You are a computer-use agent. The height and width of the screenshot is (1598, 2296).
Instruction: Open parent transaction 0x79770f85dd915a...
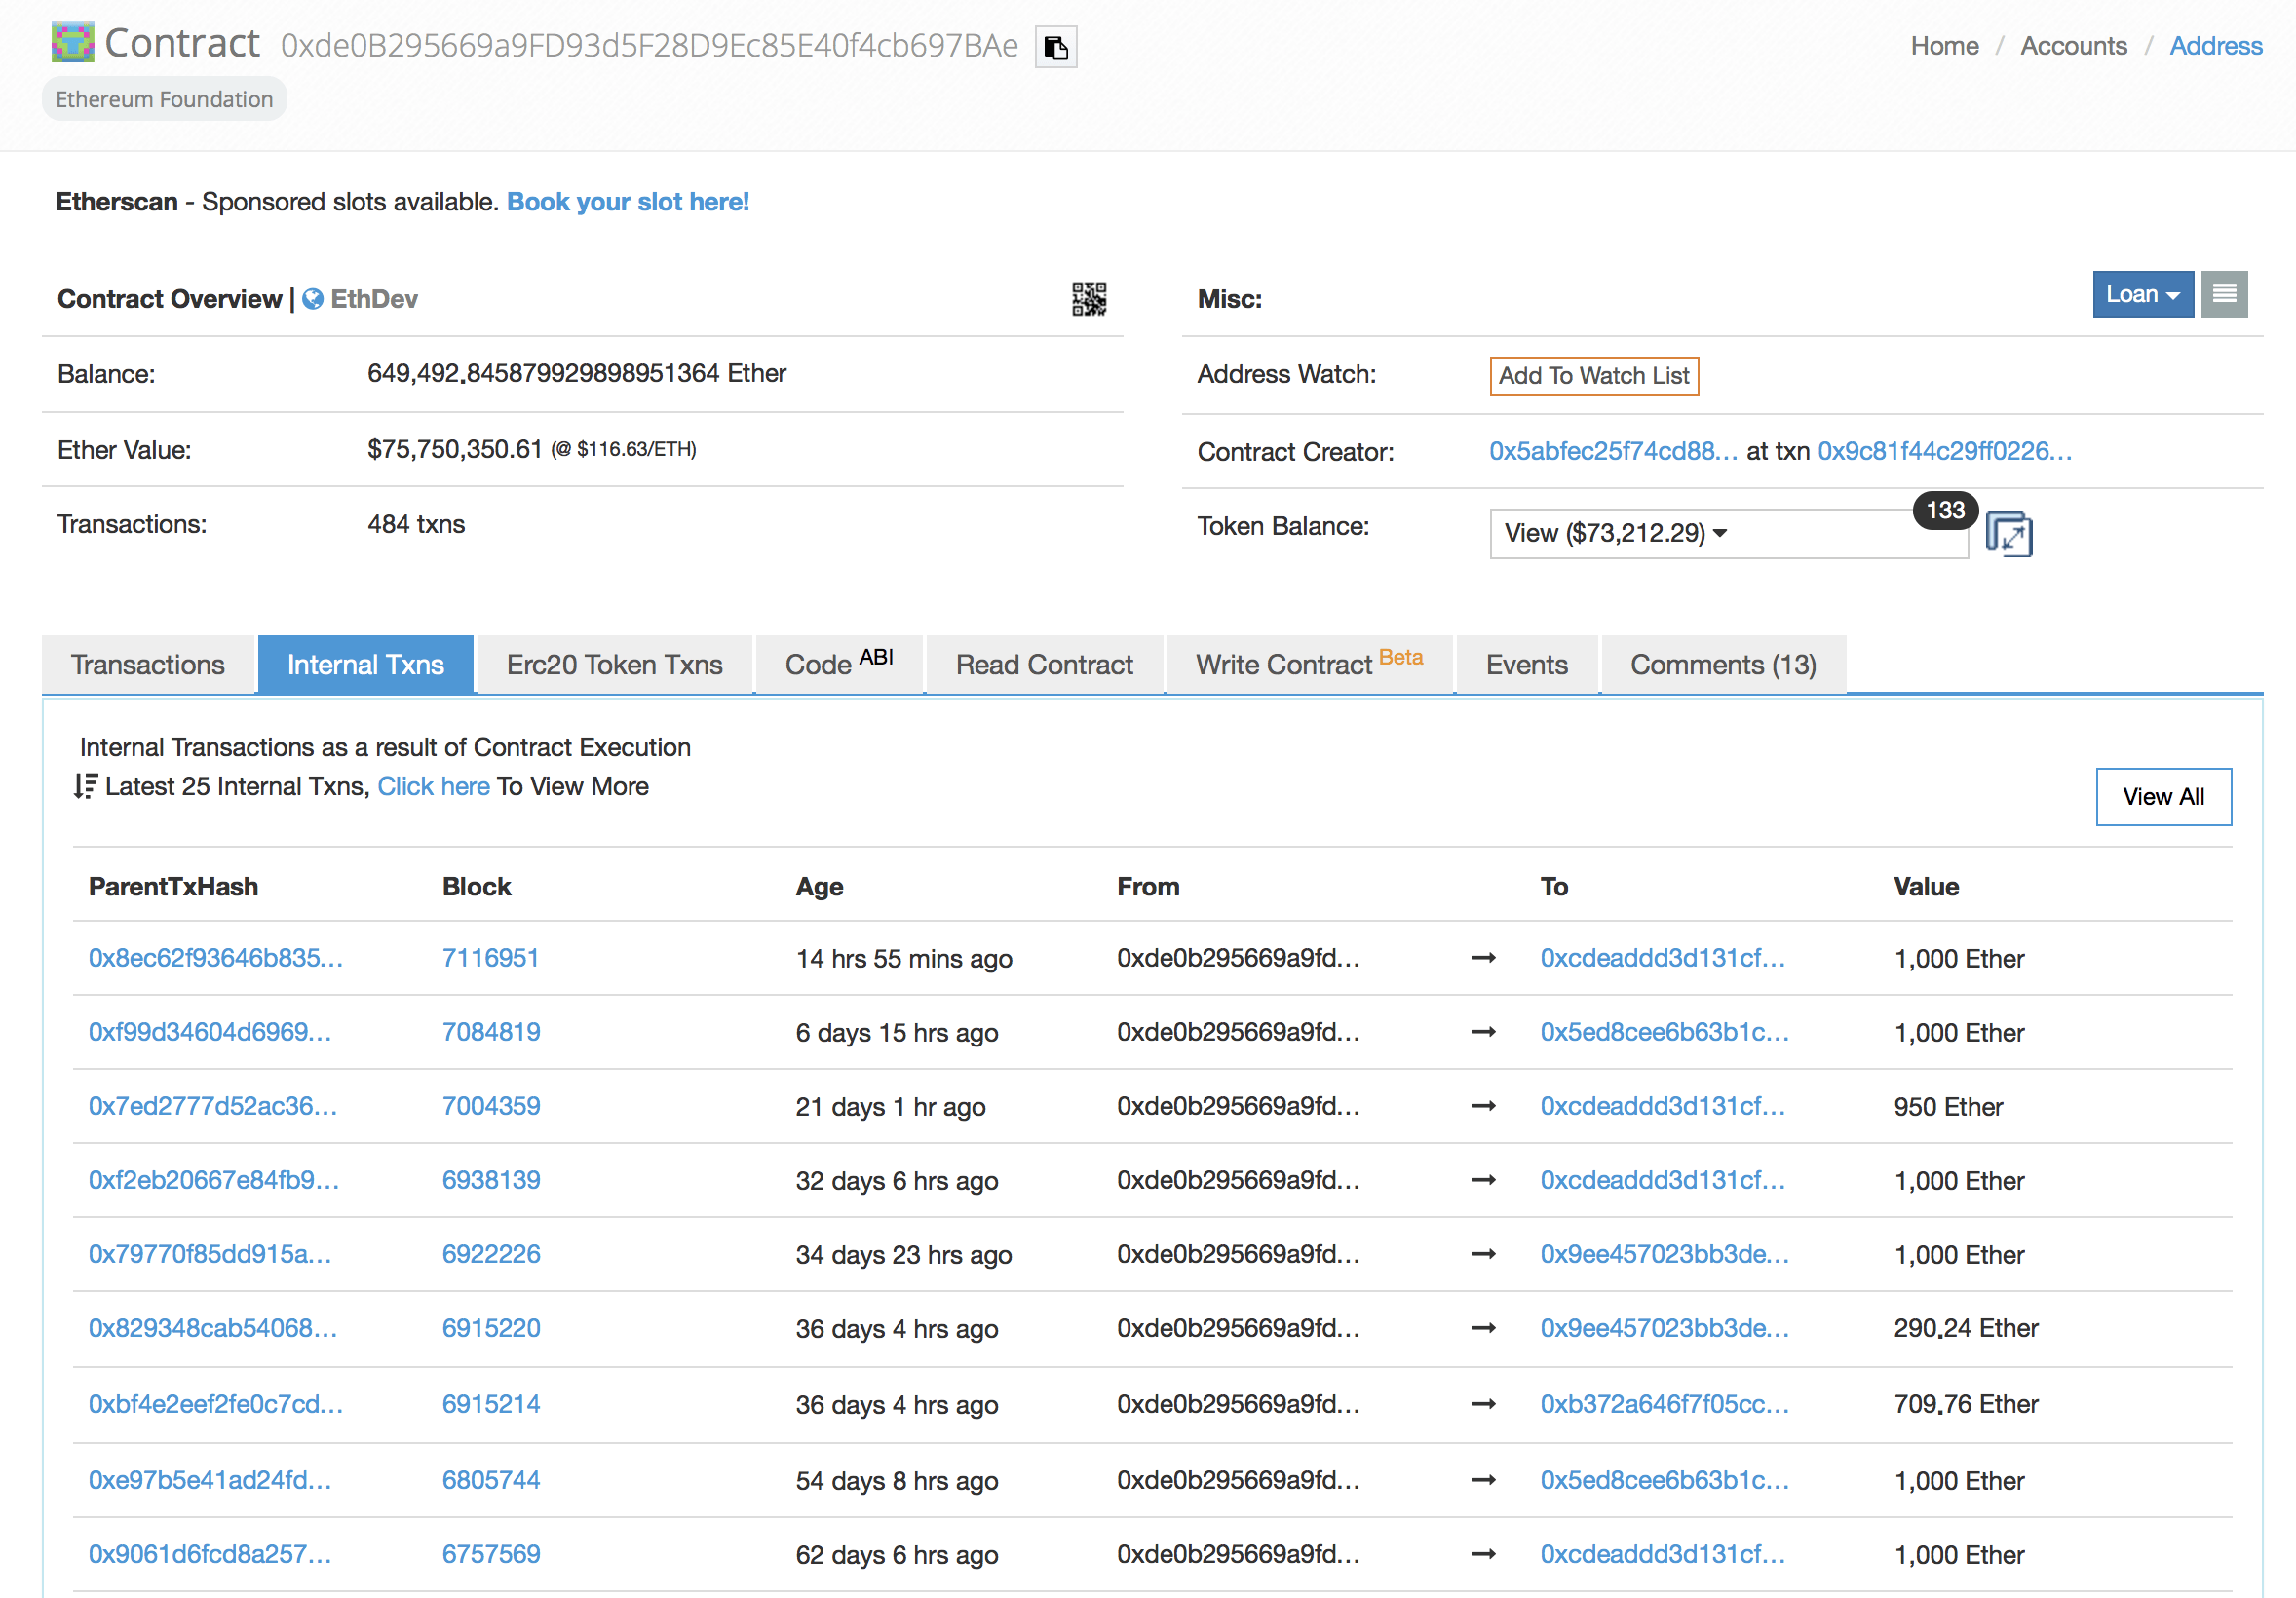pyautogui.click(x=209, y=1254)
